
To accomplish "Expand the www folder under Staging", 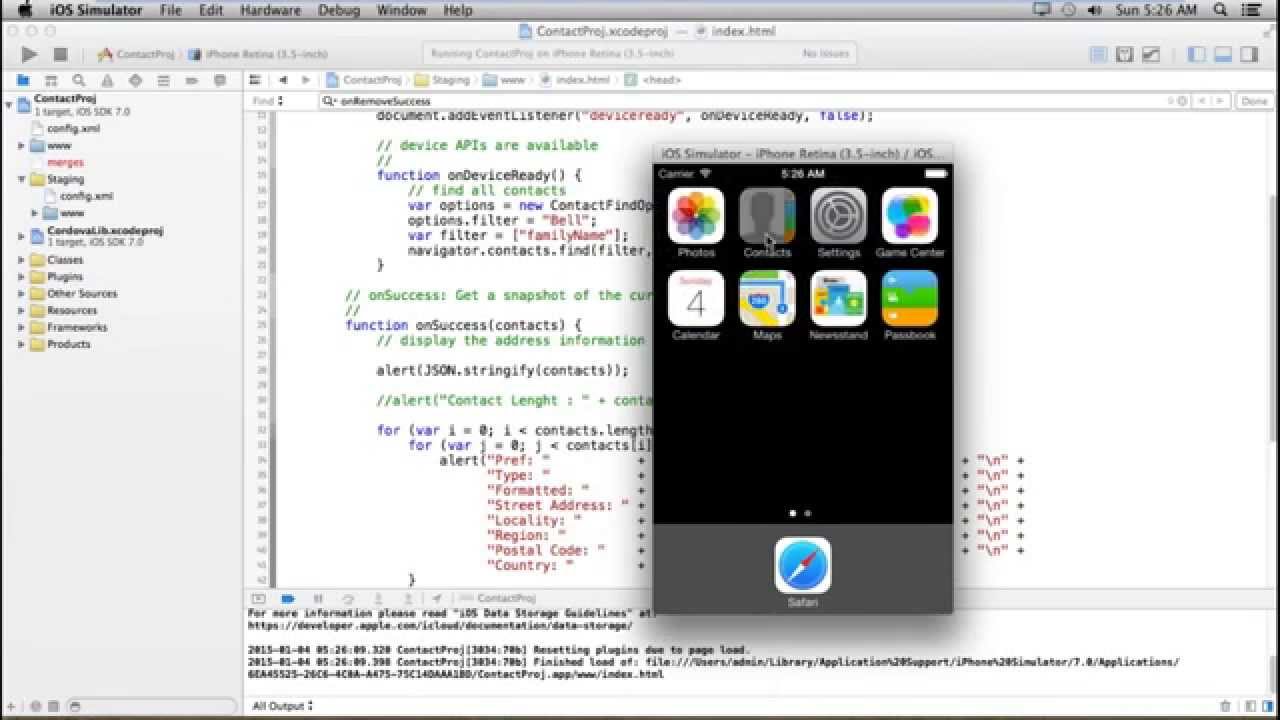I will point(34,213).
